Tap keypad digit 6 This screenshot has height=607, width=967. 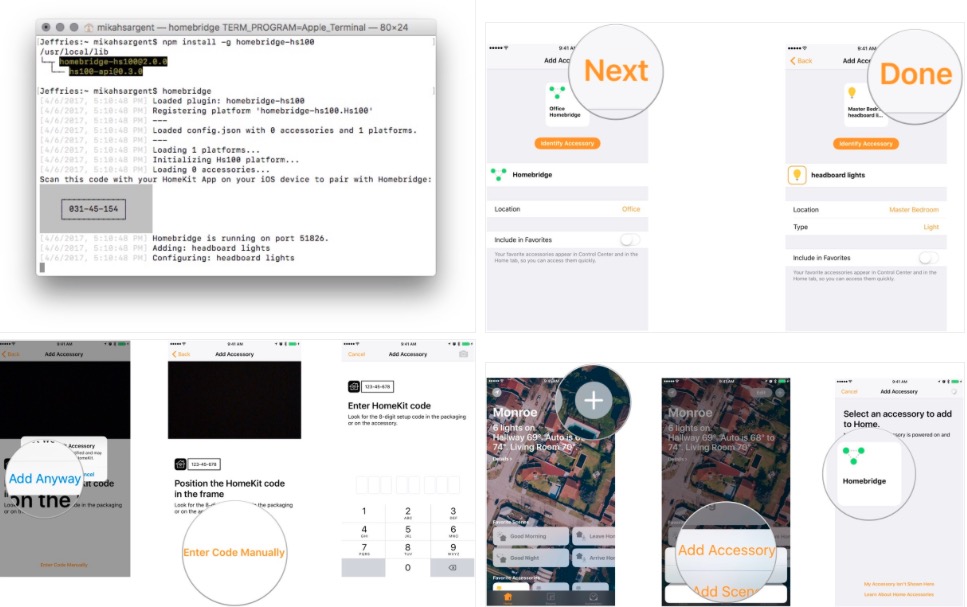(453, 530)
